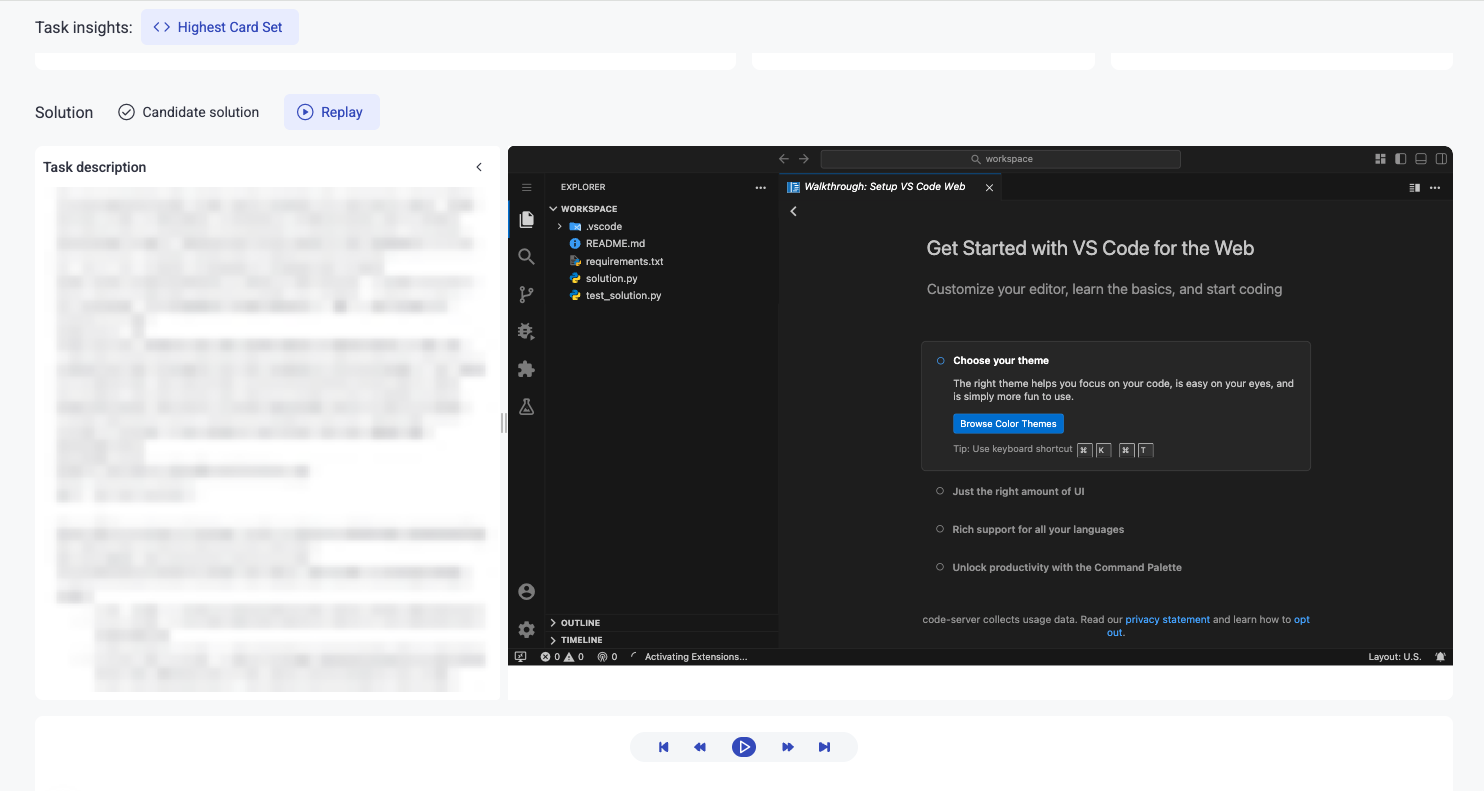Expand the .vscode folder

pyautogui.click(x=661, y=226)
